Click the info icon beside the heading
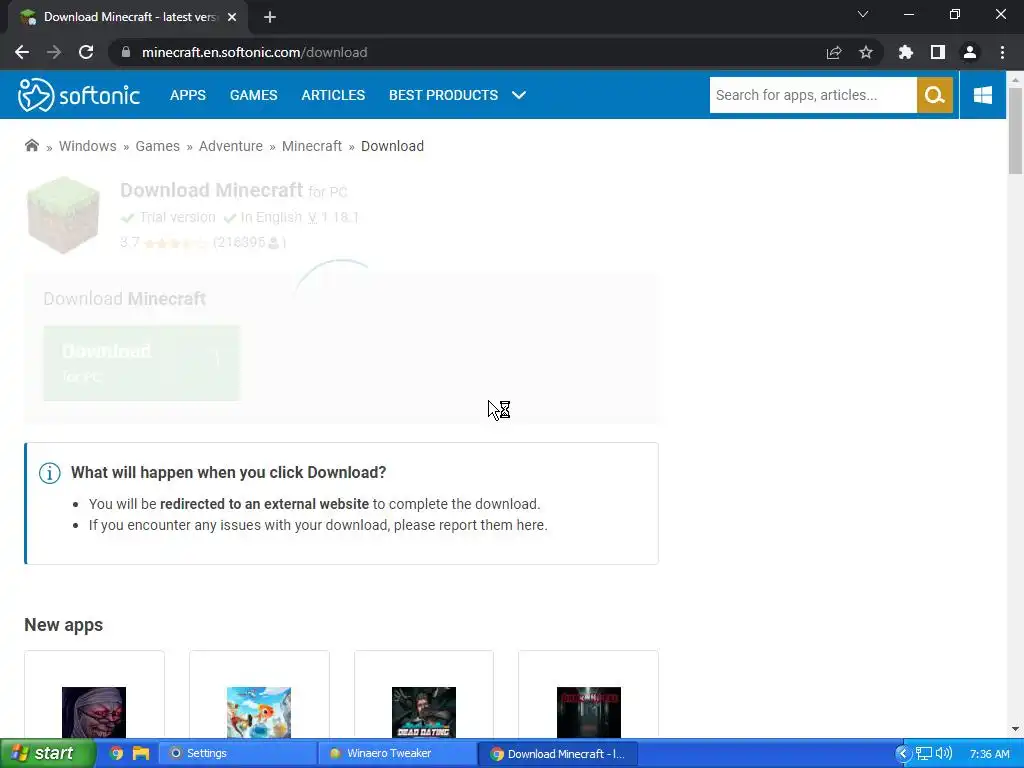 (50, 473)
